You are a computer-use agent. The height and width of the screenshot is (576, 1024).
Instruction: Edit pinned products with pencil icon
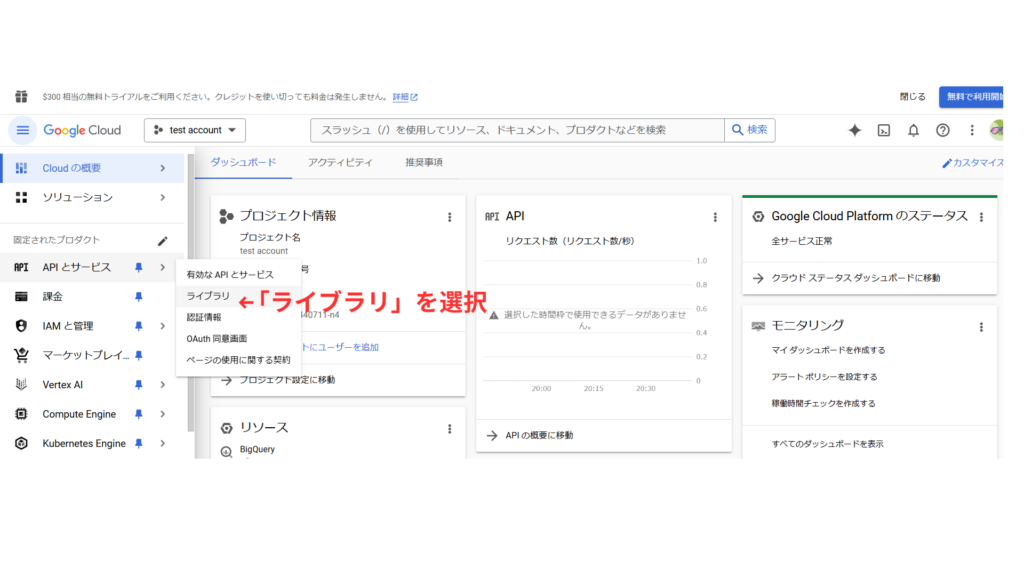click(x=163, y=240)
